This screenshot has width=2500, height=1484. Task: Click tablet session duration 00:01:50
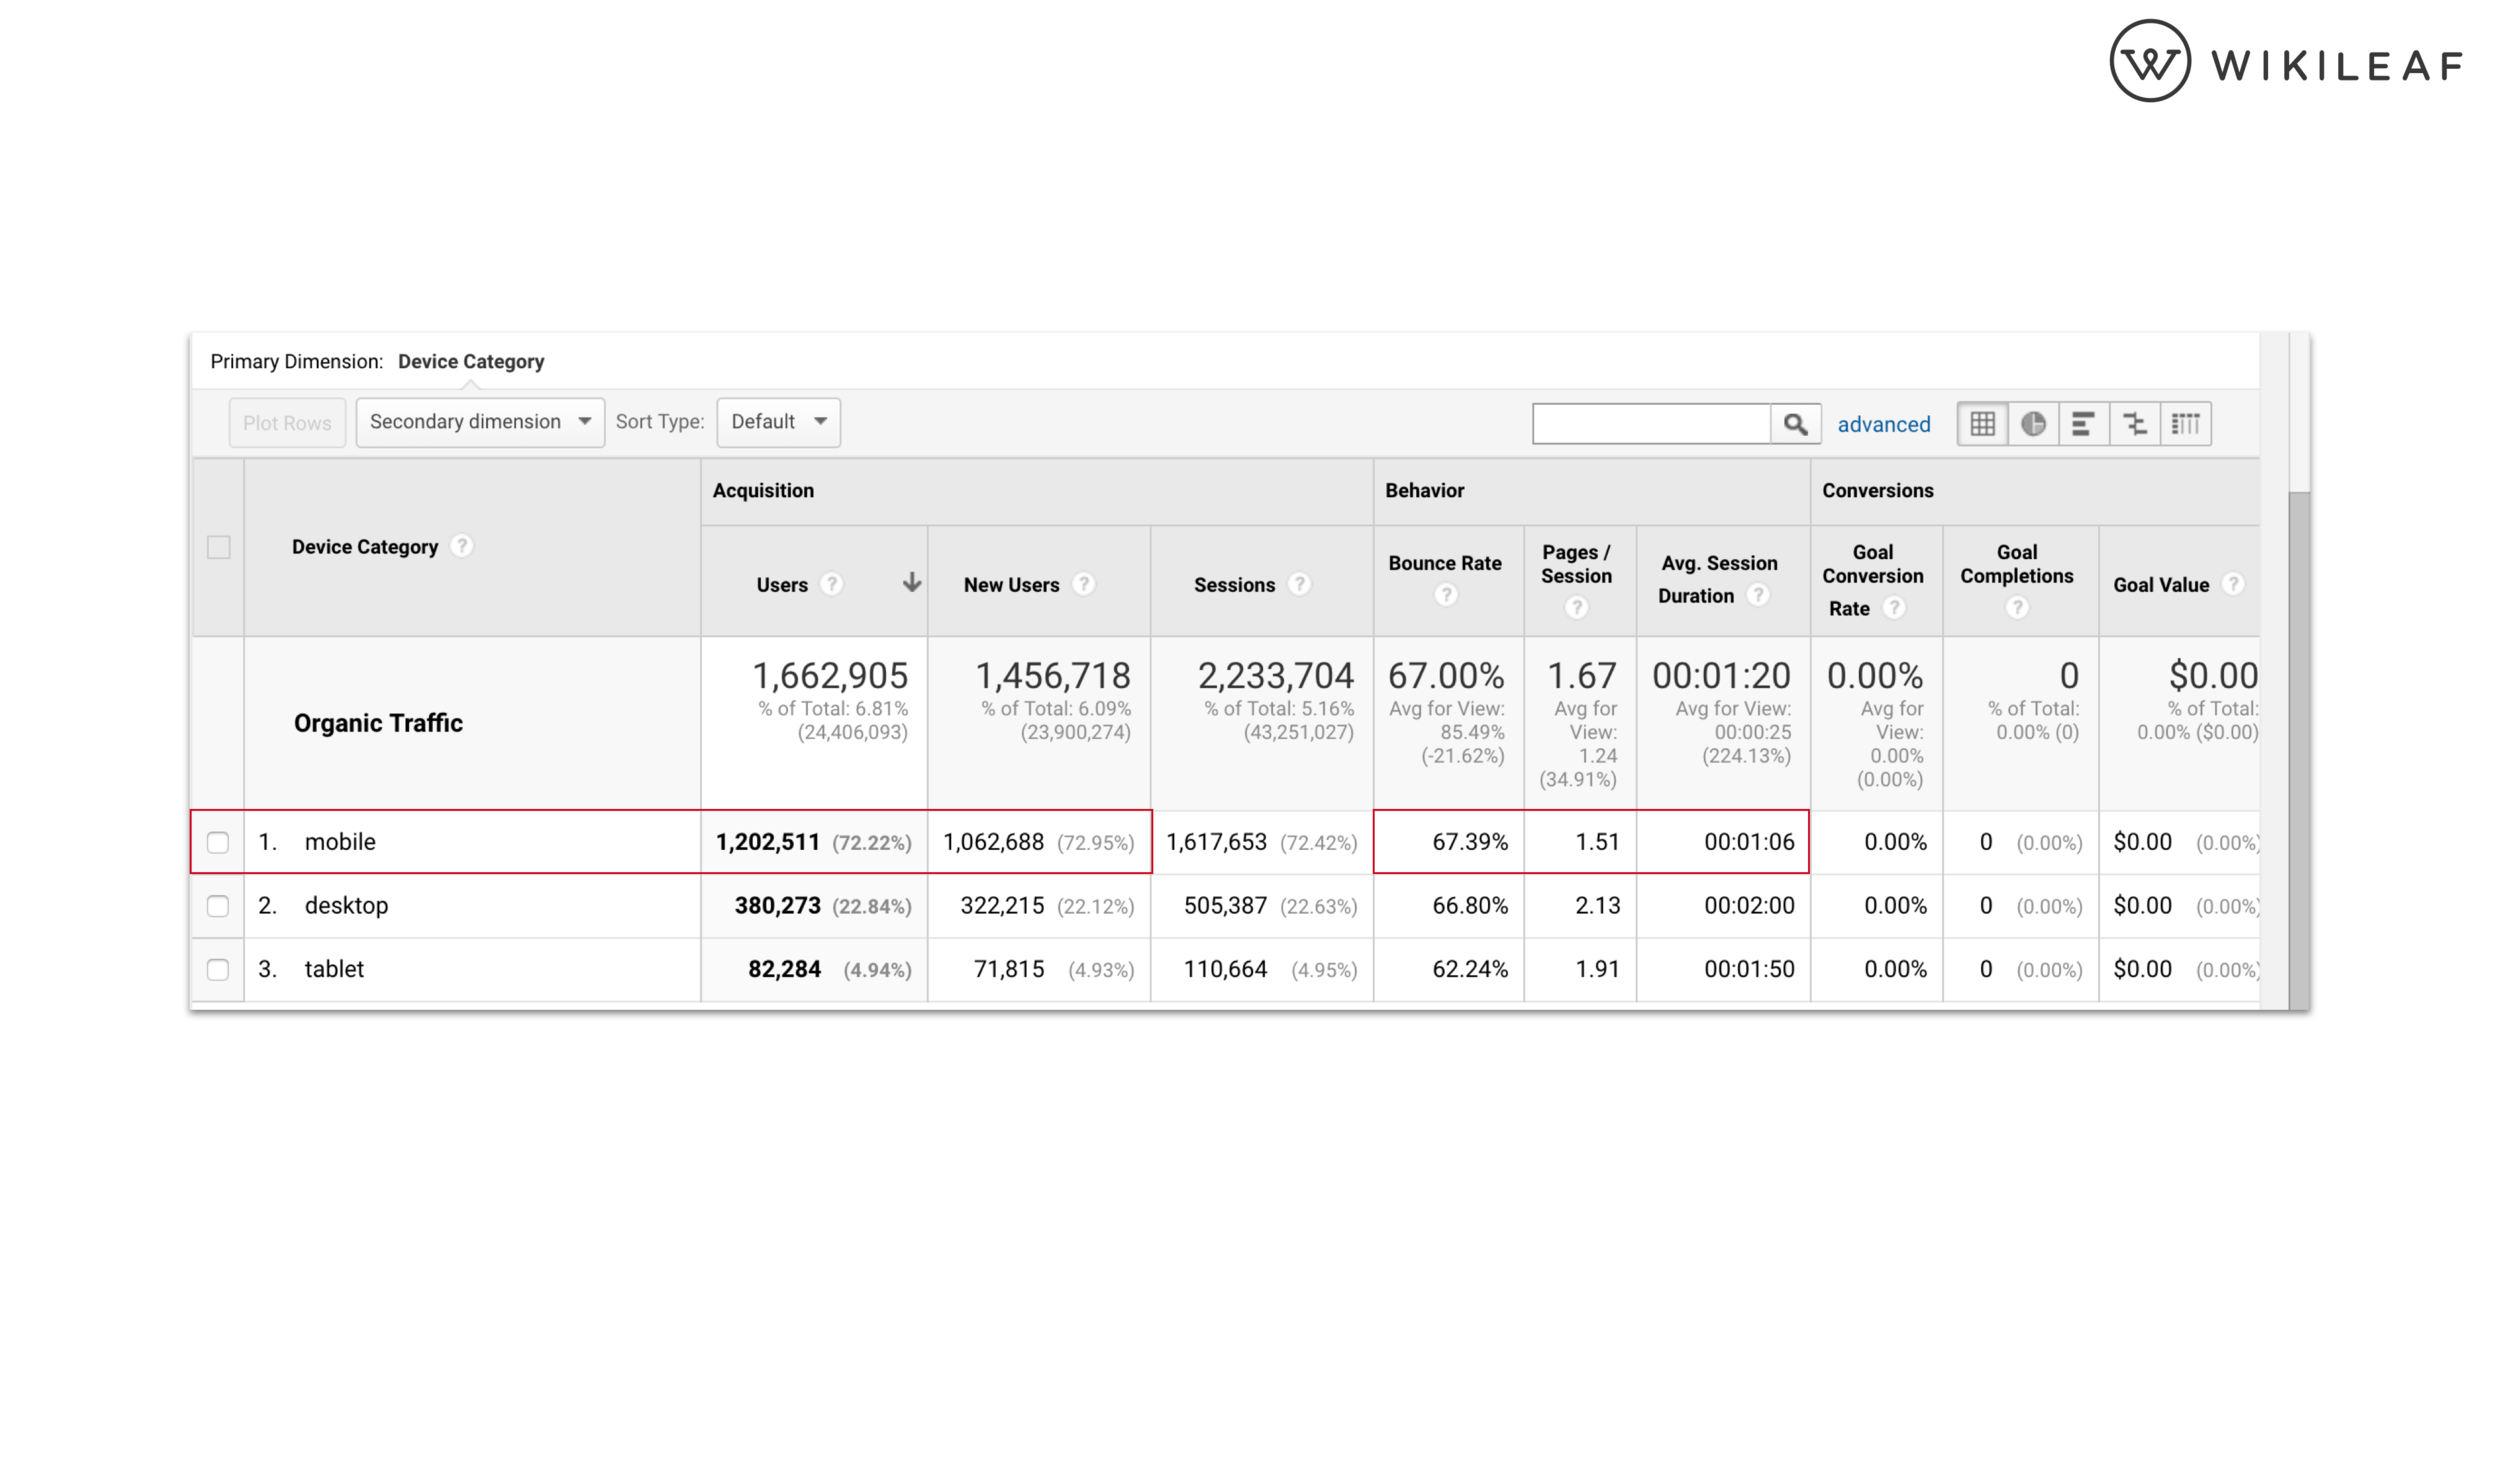(x=1750, y=969)
